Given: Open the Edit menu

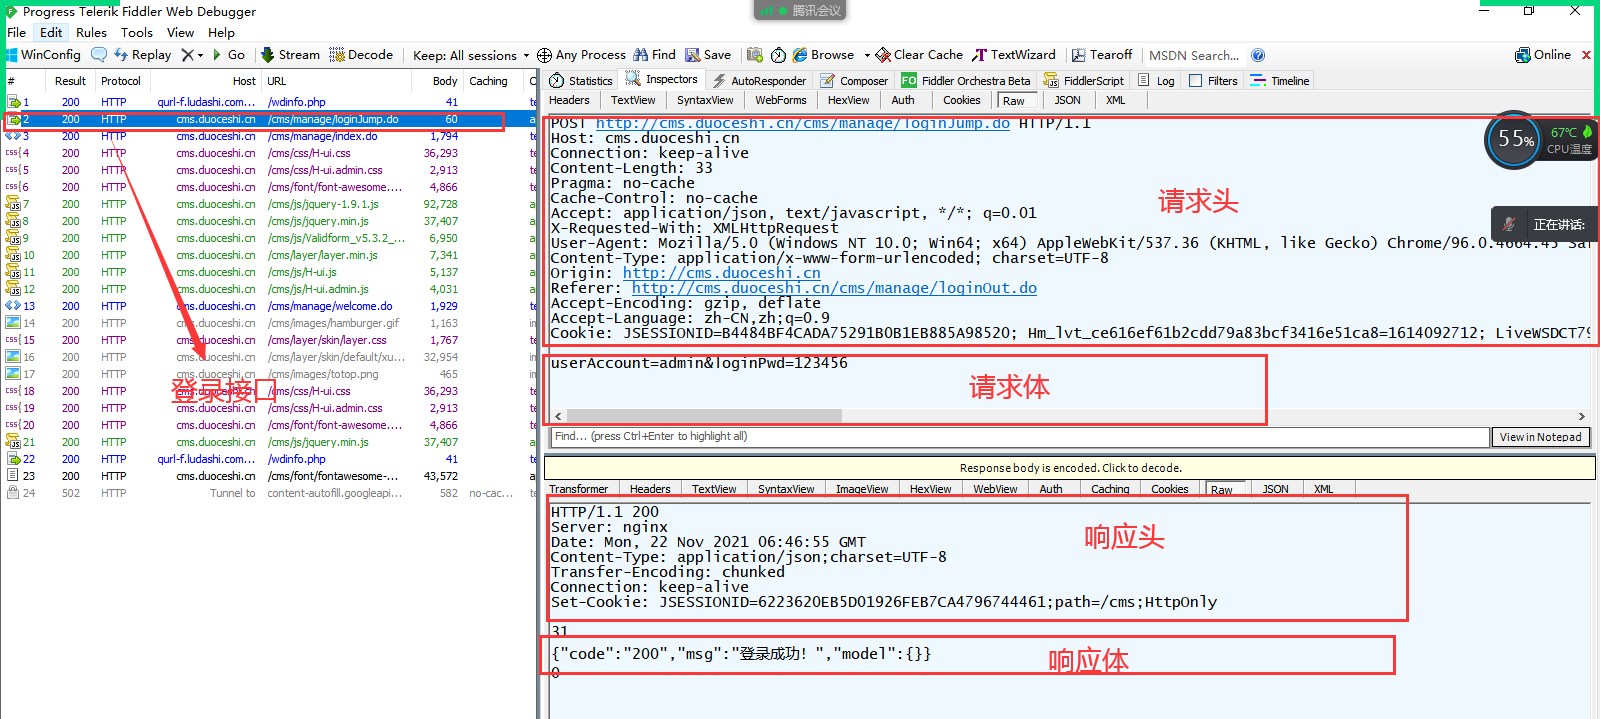Looking at the screenshot, I should tap(51, 32).
